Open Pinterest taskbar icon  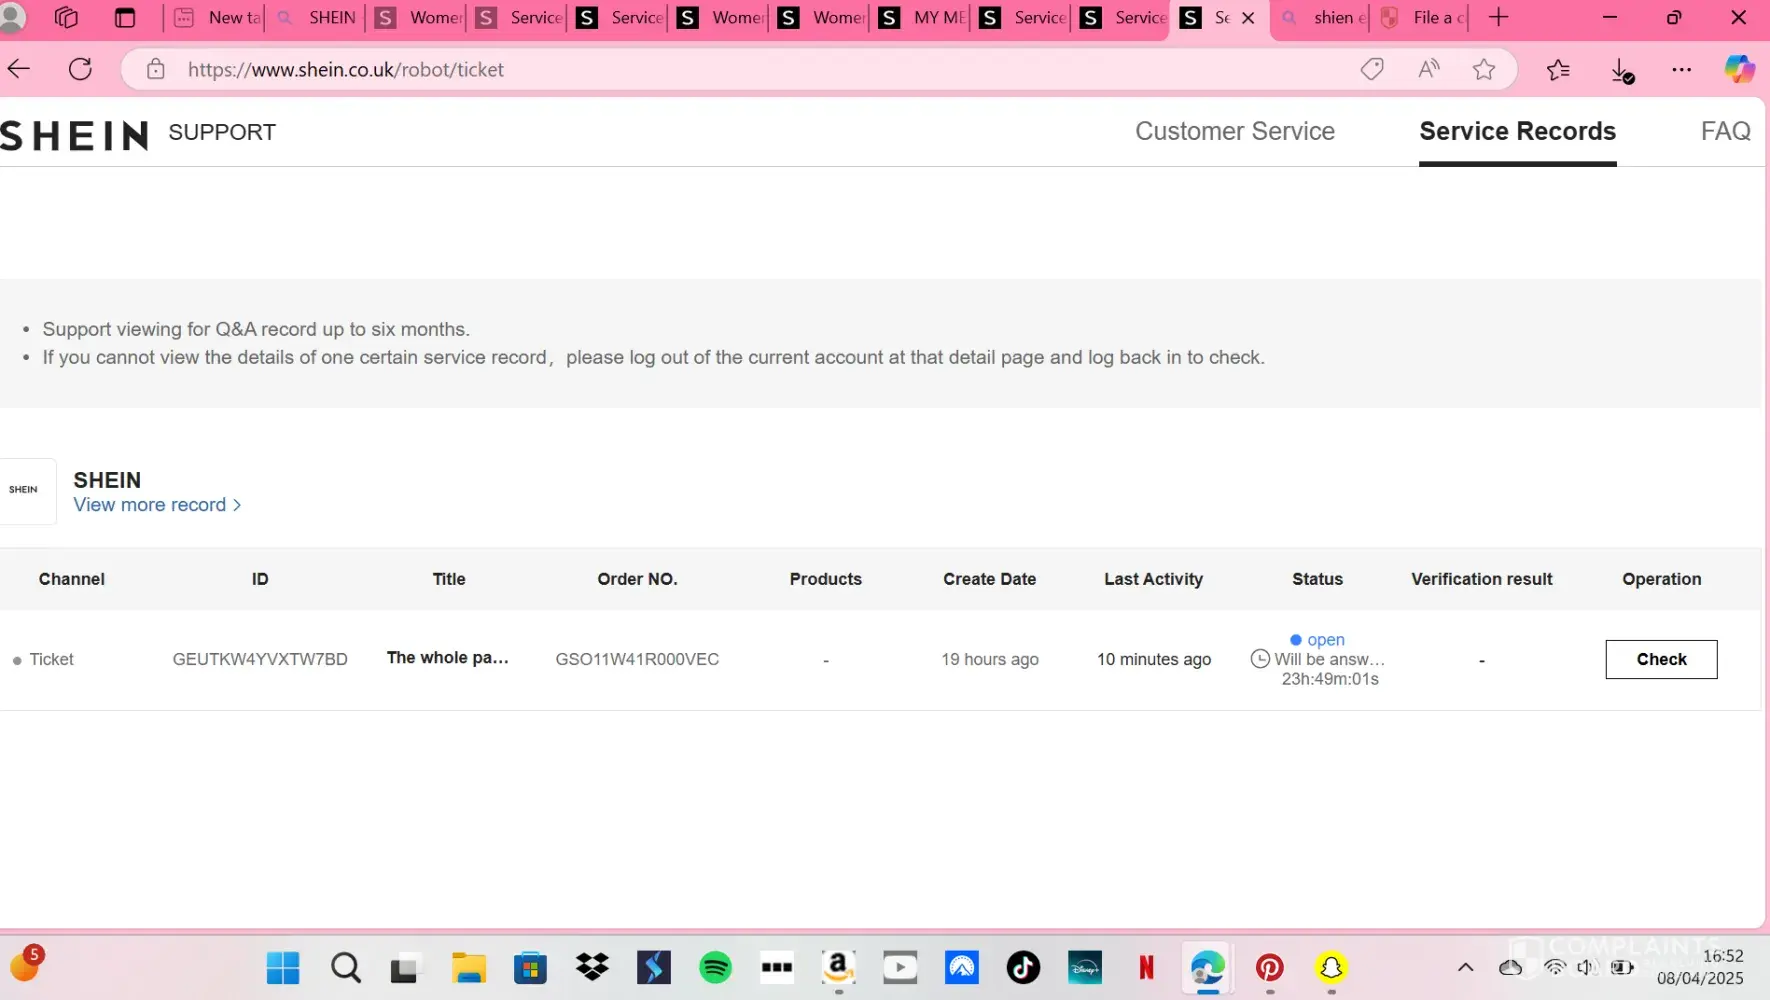point(1269,967)
